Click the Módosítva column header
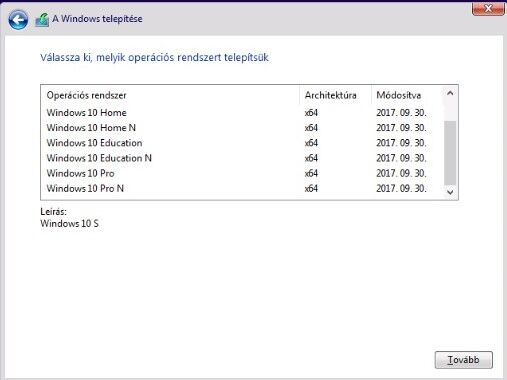The height and width of the screenshot is (380, 507). 408,95
